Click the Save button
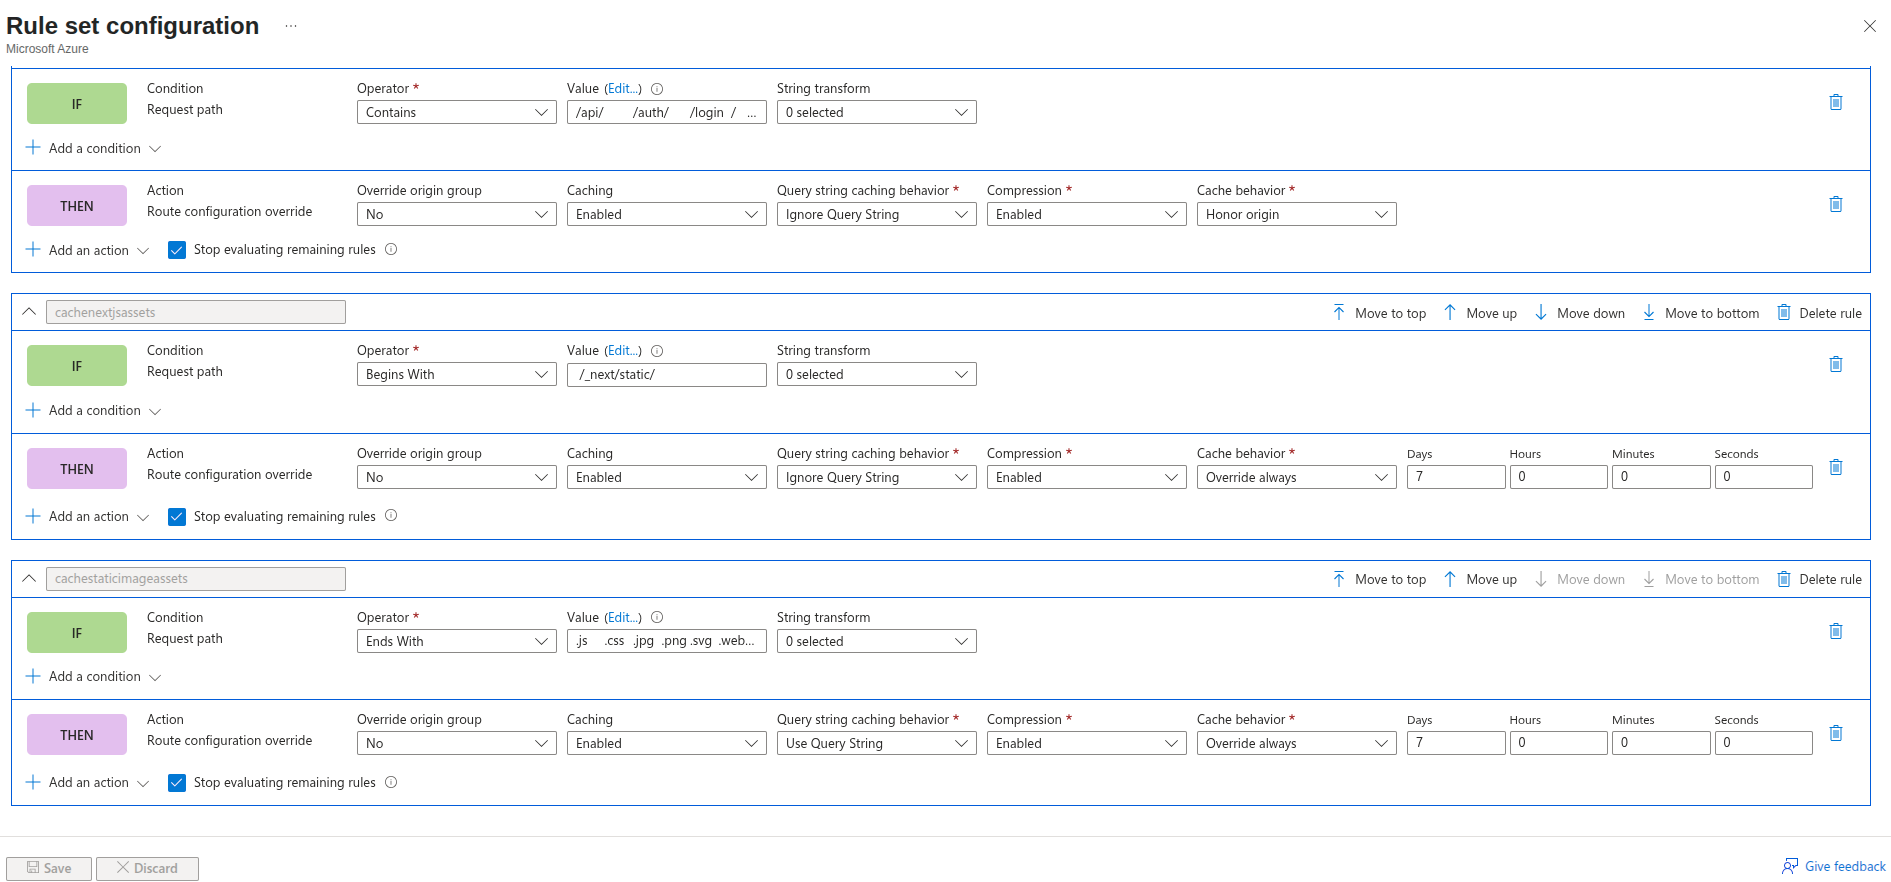 [49, 868]
